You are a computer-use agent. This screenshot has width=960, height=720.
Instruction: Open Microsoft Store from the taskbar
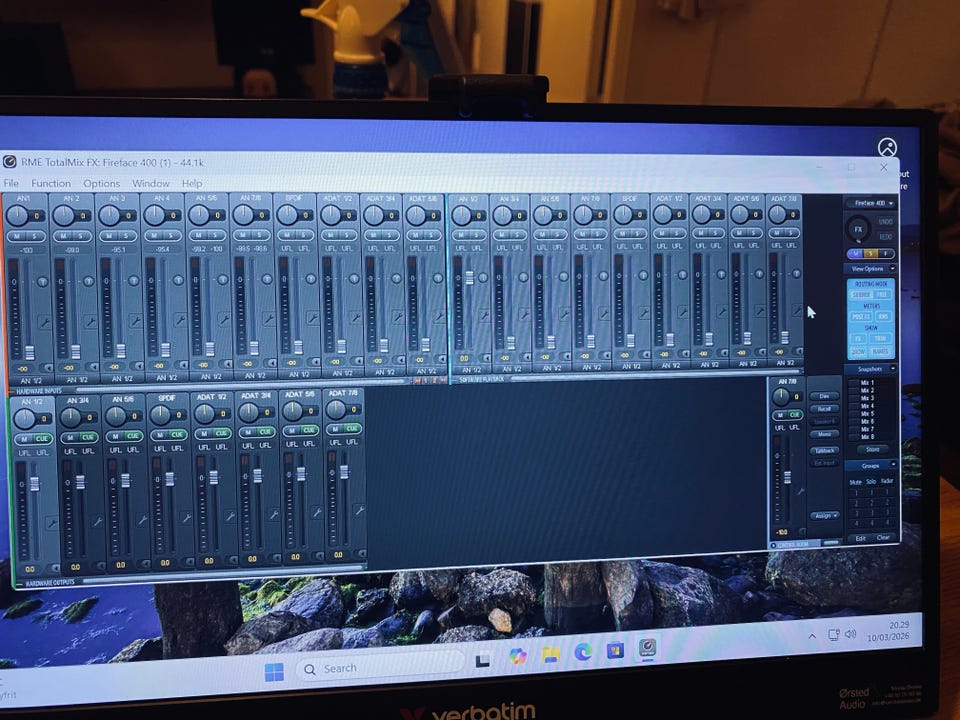(x=615, y=650)
